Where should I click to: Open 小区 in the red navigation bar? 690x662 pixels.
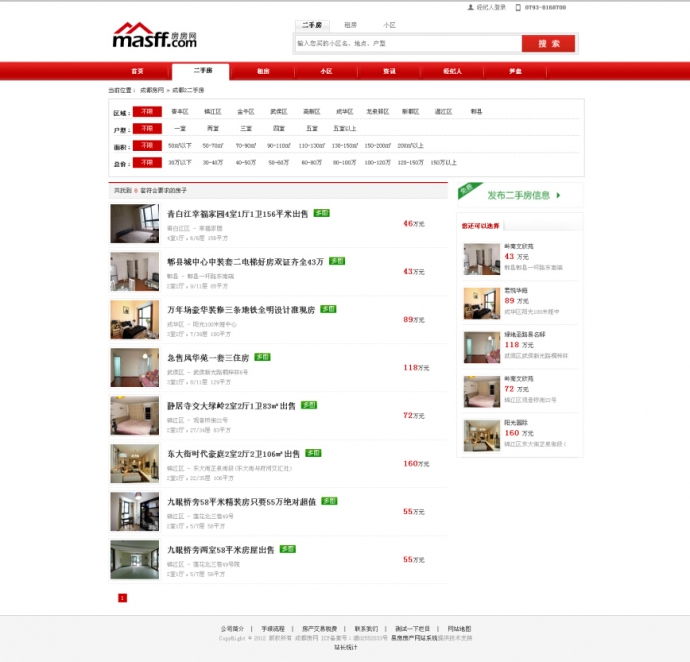(326, 71)
